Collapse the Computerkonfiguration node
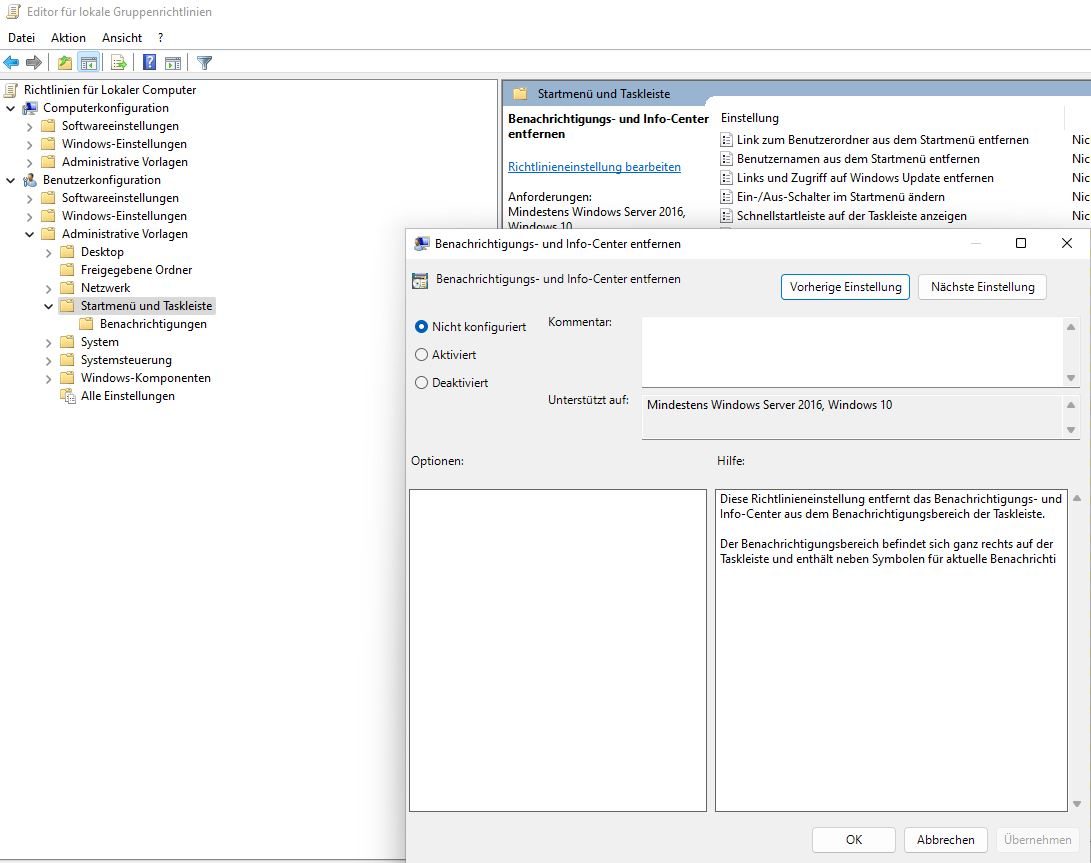 10,109
